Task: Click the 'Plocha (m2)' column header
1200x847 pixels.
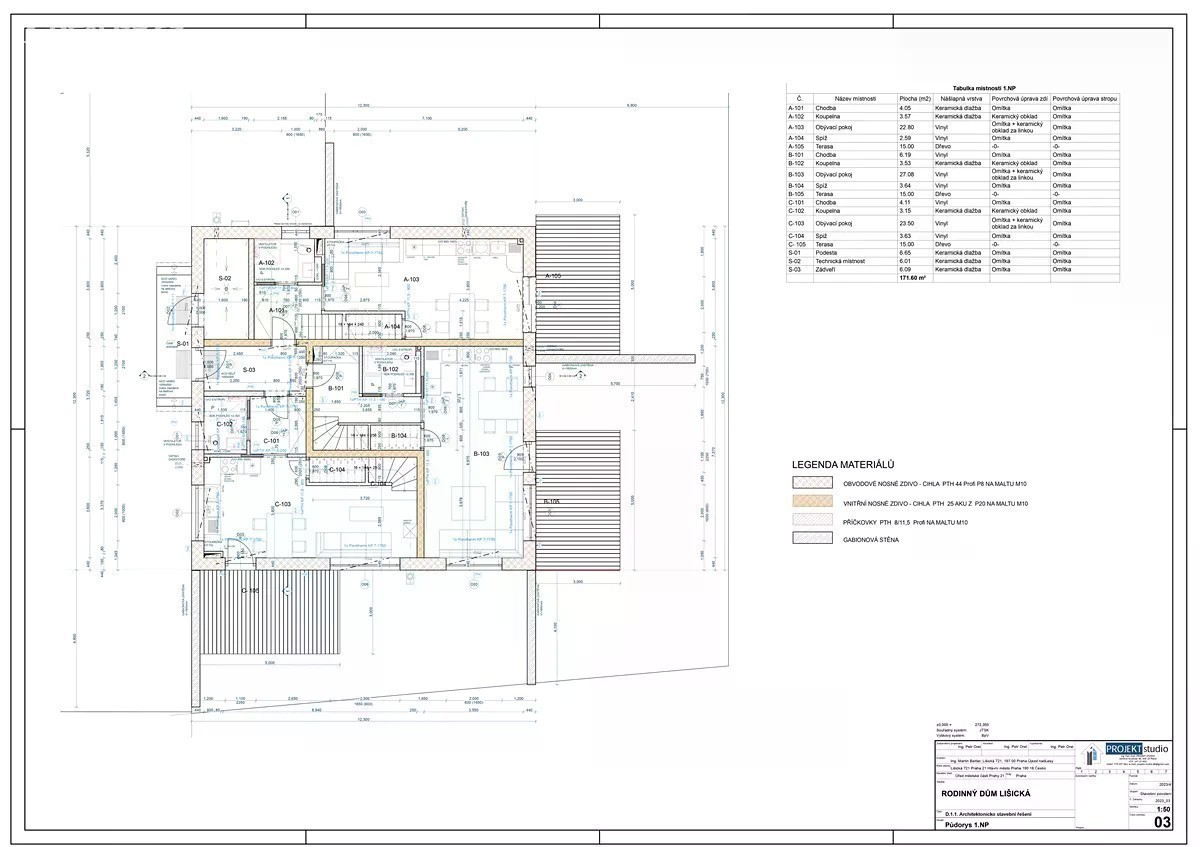Action: pos(914,99)
